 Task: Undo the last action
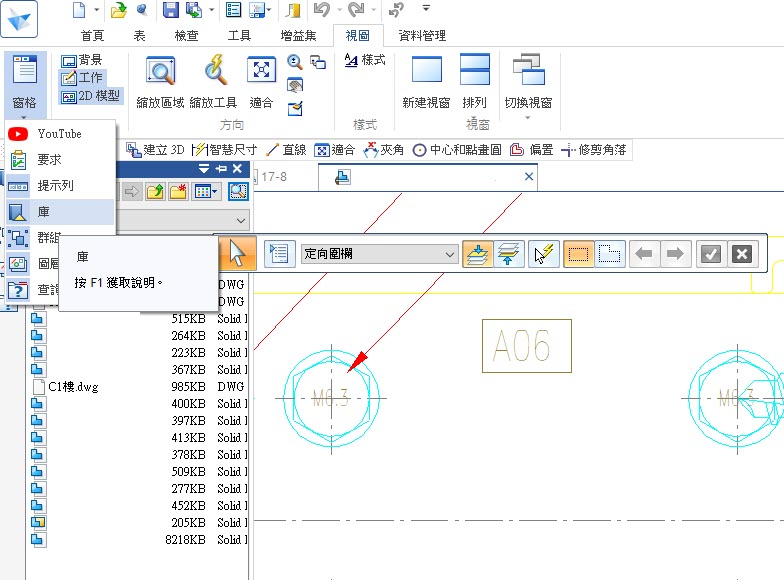click(322, 10)
